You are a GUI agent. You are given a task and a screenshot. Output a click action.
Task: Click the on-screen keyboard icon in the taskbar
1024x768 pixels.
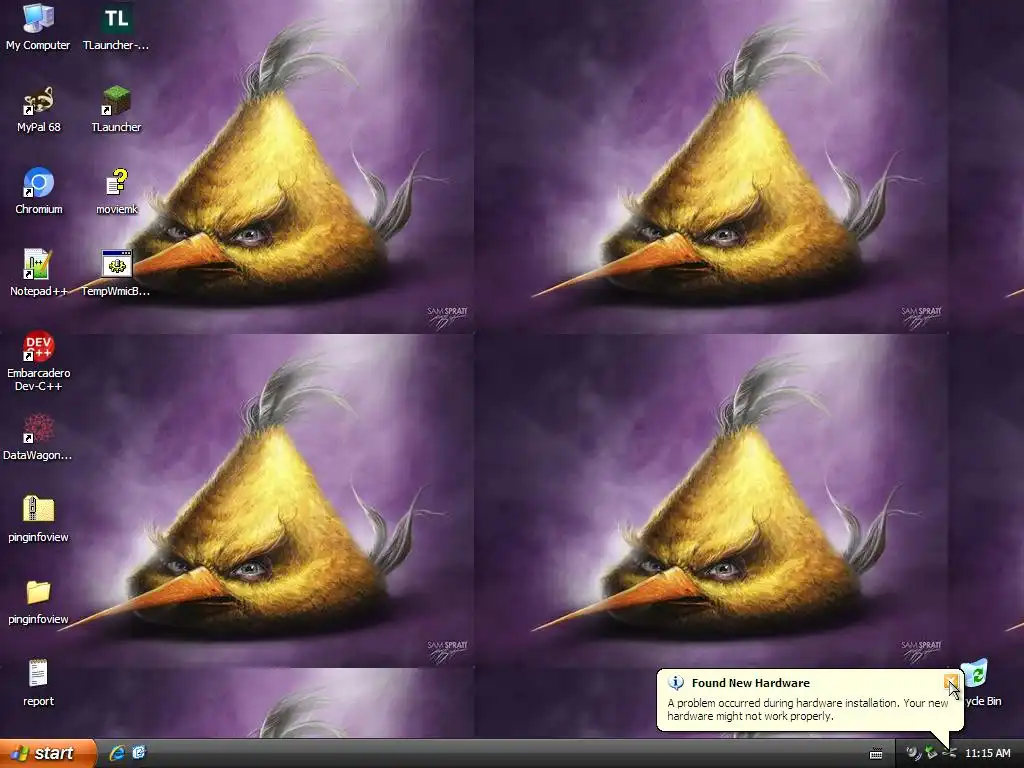(876, 754)
